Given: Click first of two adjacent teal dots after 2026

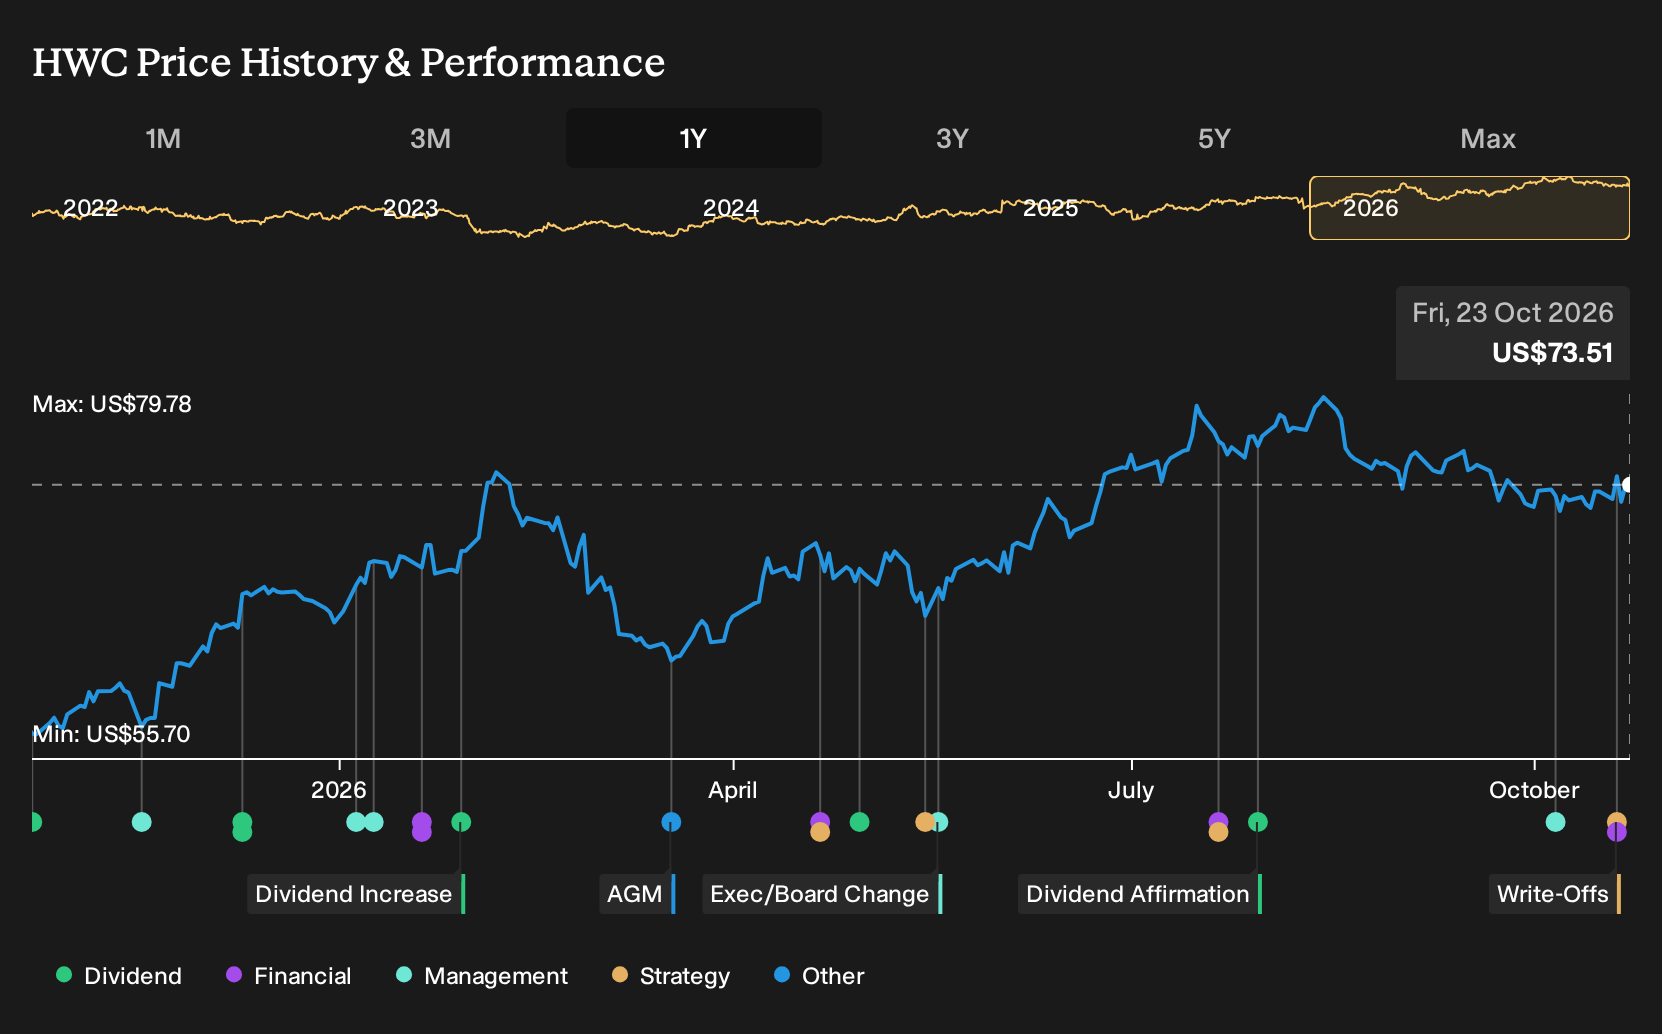Looking at the screenshot, I should pyautogui.click(x=356, y=822).
